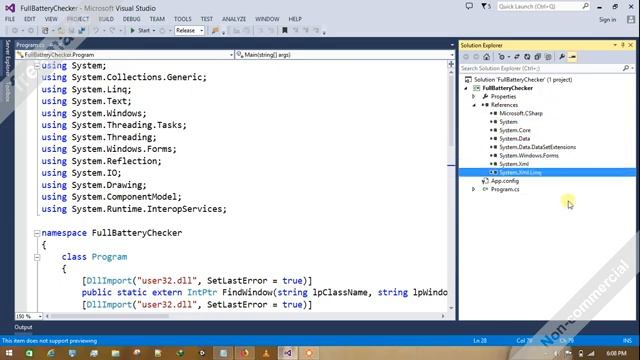Screen dimensions: 640x360
Task: Open the TOOLS menu
Action: coord(182,19)
